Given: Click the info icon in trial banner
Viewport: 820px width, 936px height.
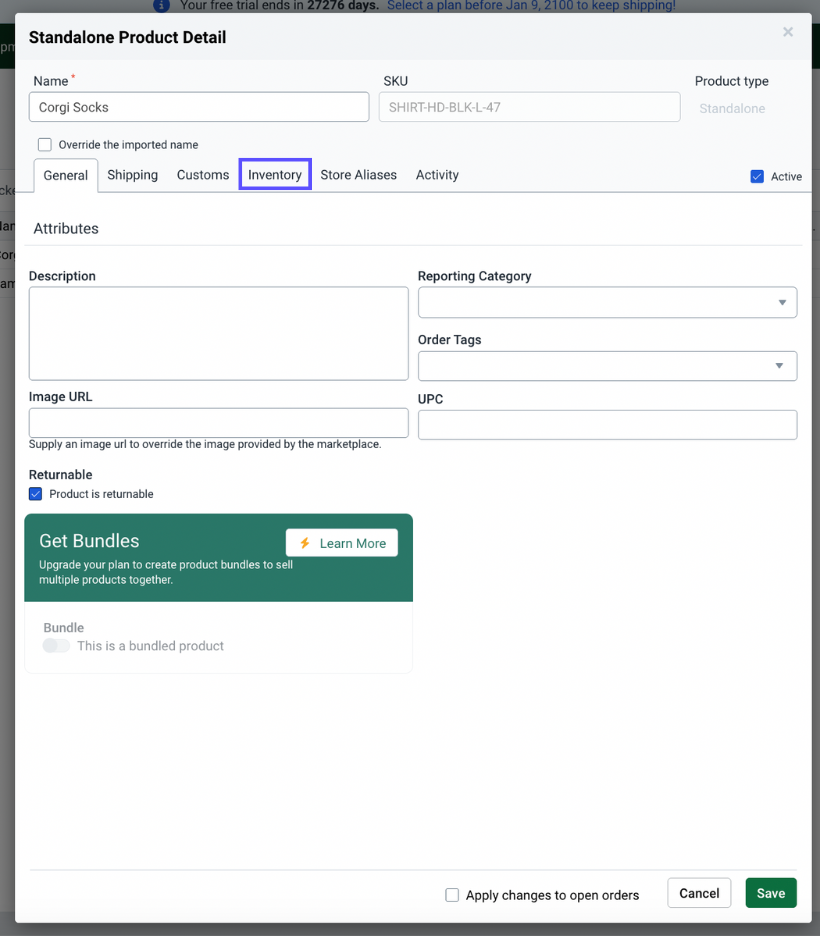Looking at the screenshot, I should point(161,5).
